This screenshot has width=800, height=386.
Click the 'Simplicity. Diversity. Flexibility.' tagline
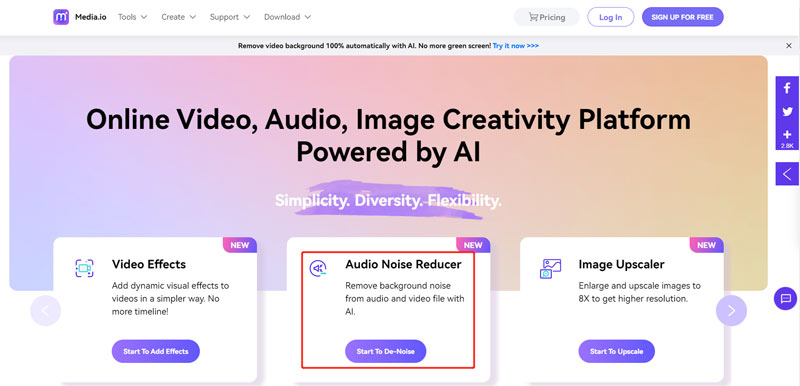(388, 200)
